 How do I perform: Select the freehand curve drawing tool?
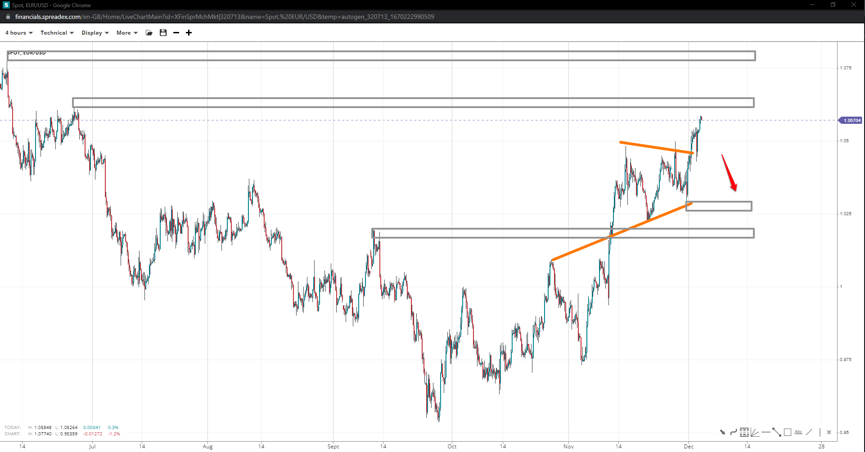733,432
